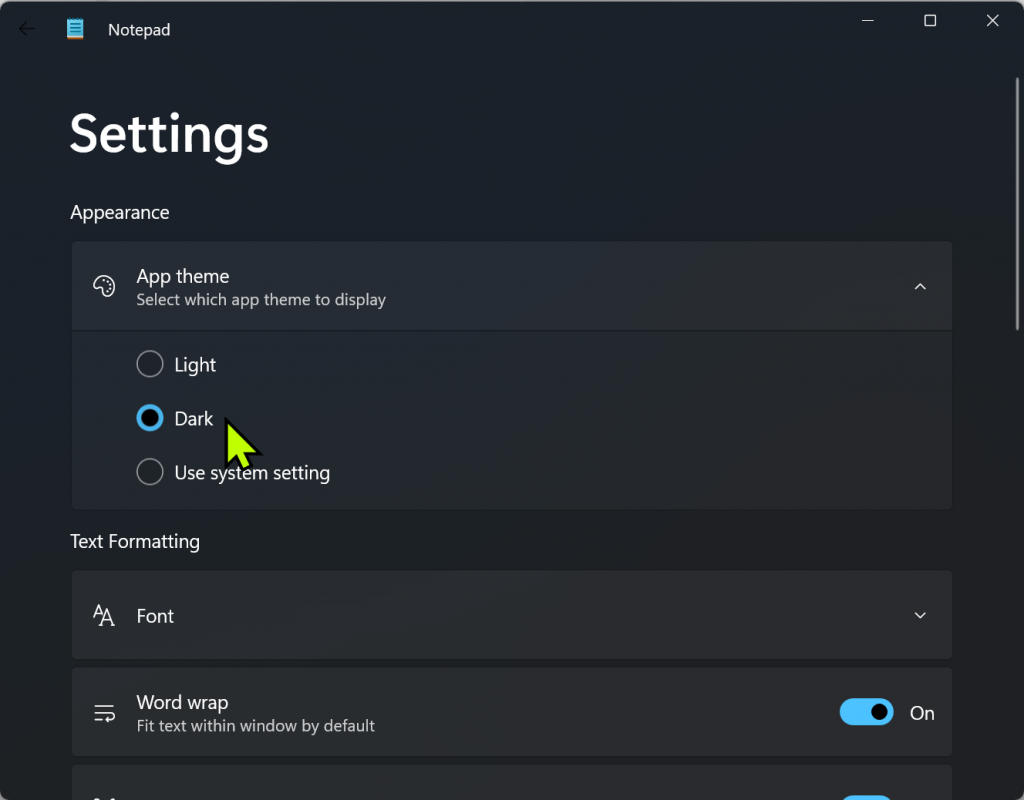
Task: Click the Text Formatting section label
Action: click(x=135, y=541)
